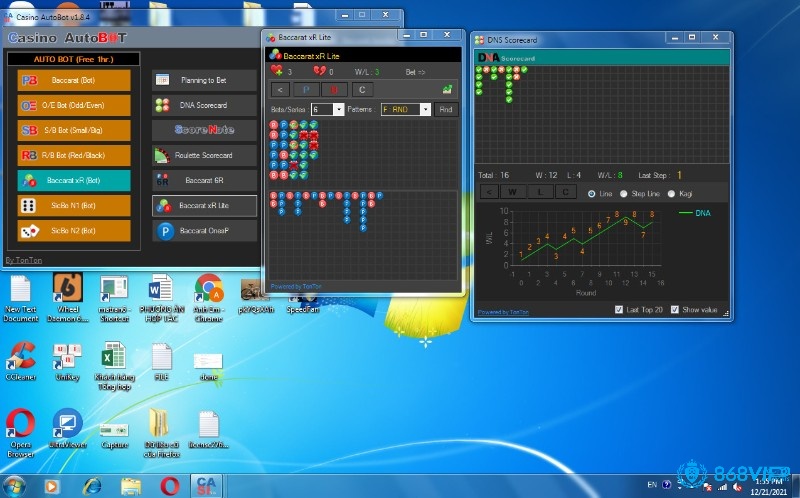Click the green chart icon in Baccarat xR Lite
The image size is (800, 498).
pos(447,90)
